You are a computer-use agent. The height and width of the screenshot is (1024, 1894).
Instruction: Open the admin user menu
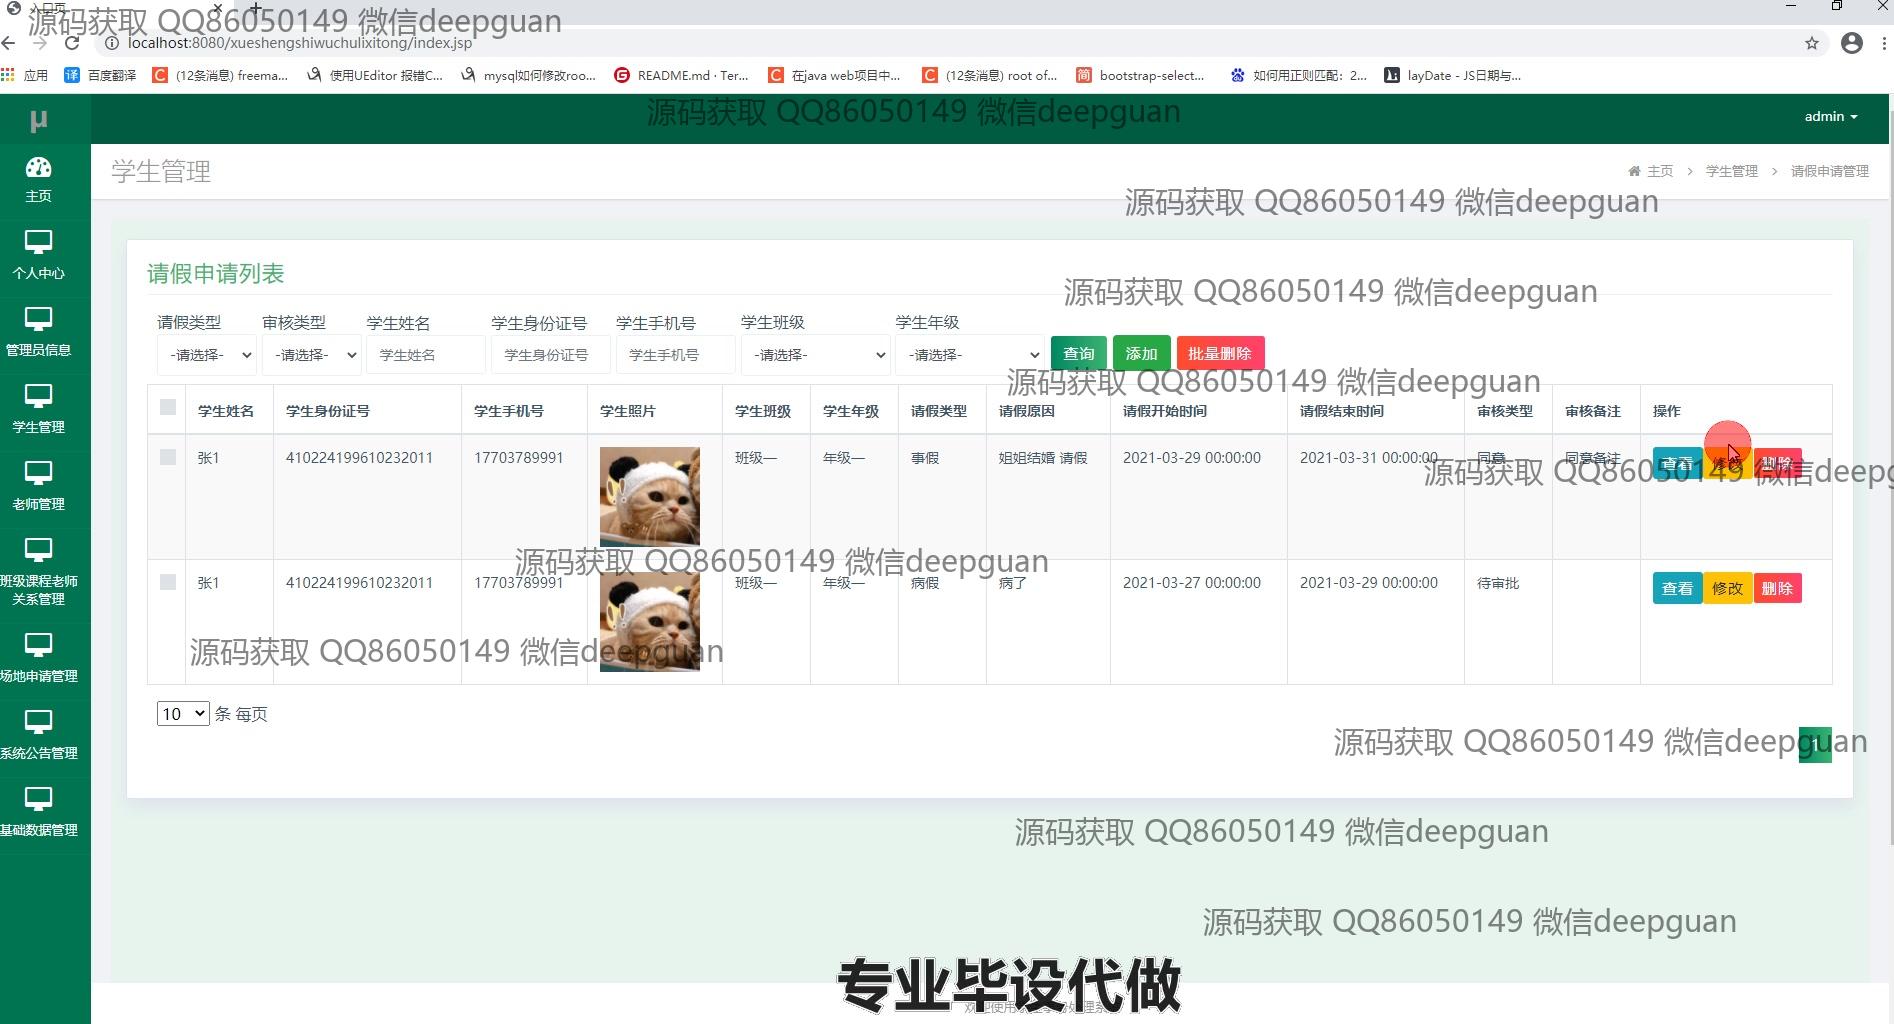1830,117
